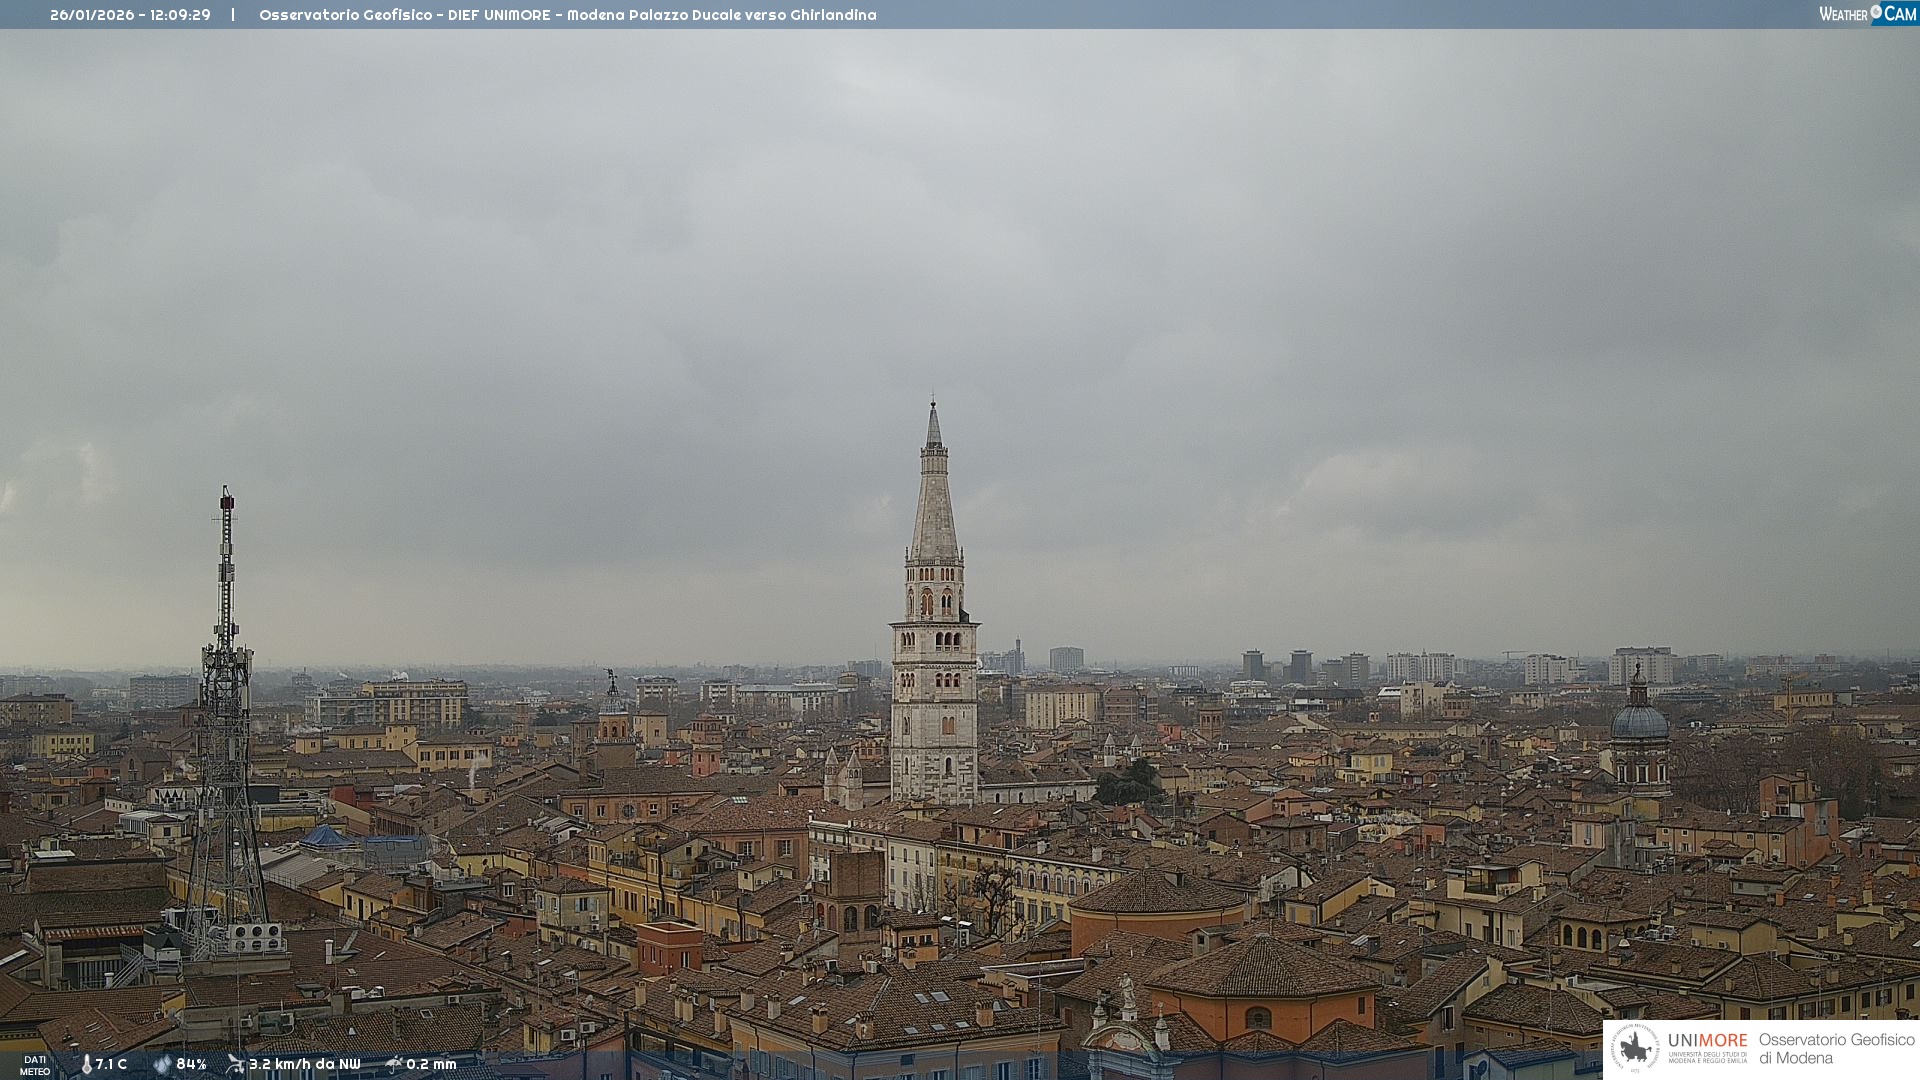Click the 0.2 mm rainfall value
This screenshot has height=1080, width=1920.
click(431, 1064)
